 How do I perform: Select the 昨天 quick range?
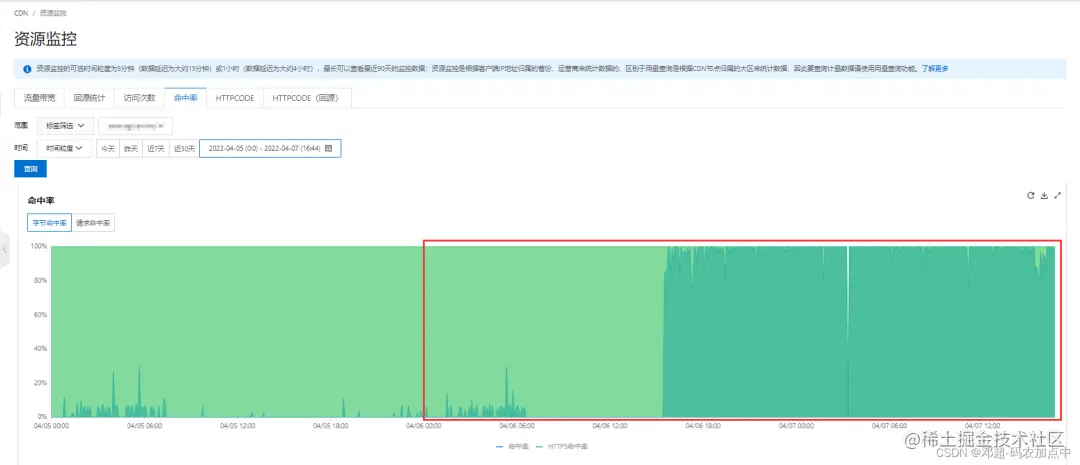[130, 148]
